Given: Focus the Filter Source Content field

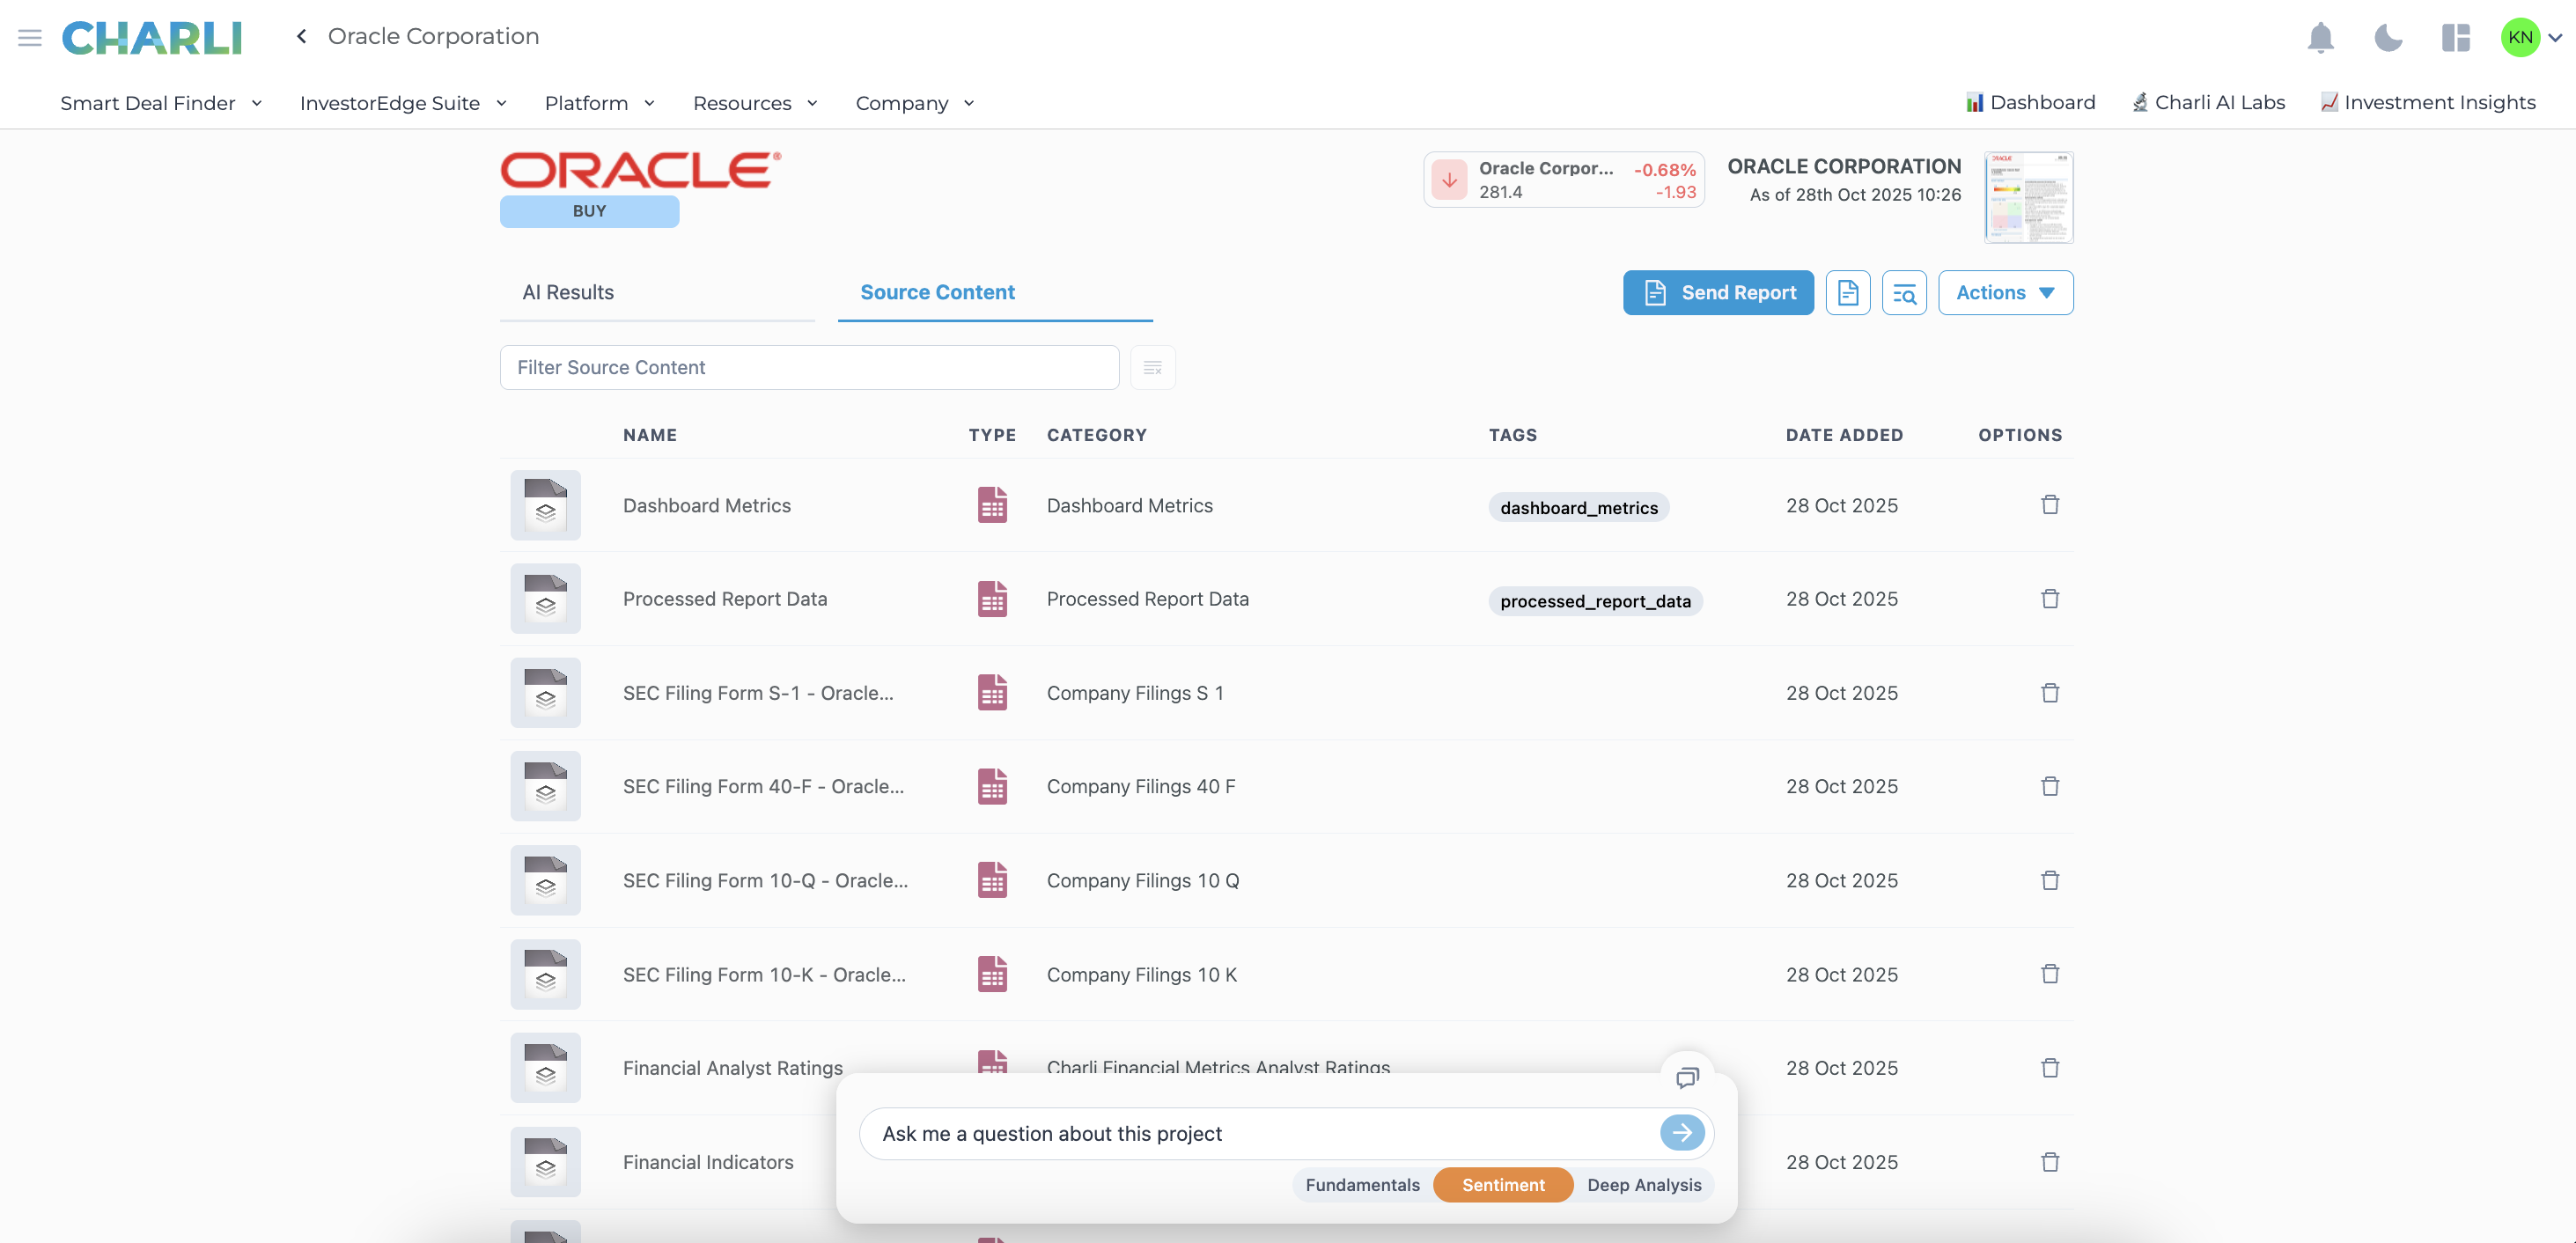Looking at the screenshot, I should (x=809, y=367).
